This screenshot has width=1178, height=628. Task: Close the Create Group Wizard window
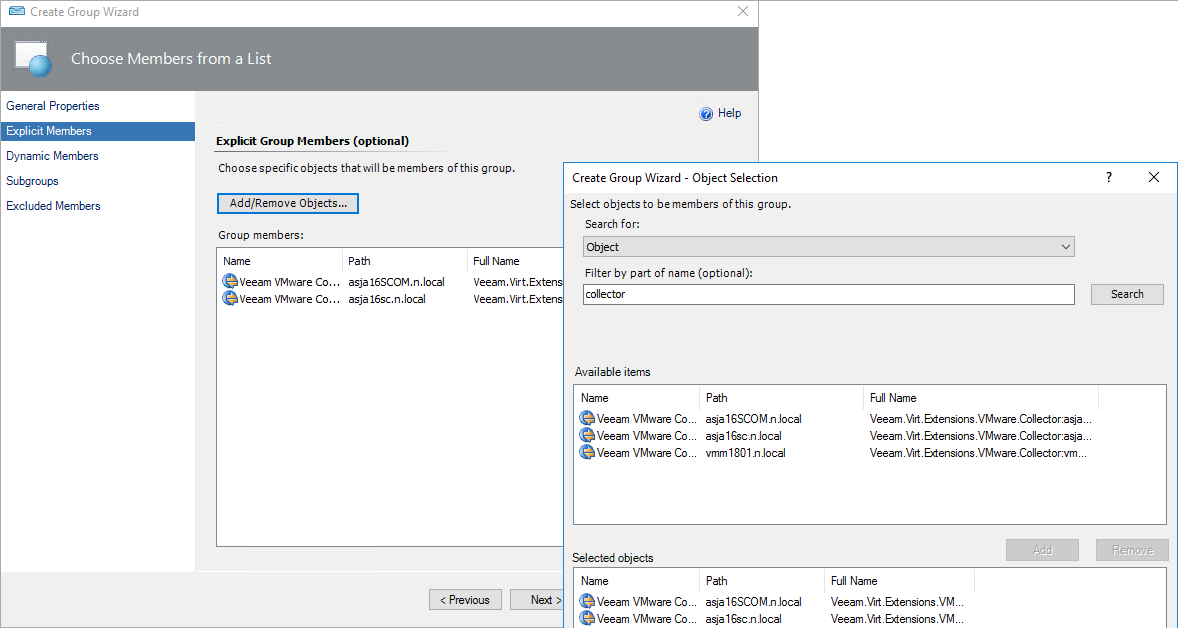click(x=742, y=11)
